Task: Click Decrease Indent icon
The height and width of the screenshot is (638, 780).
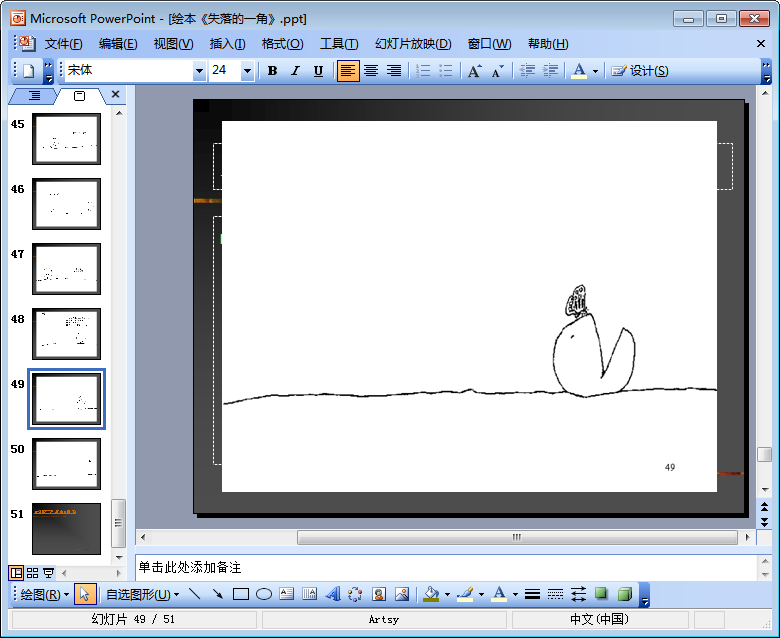Action: tap(527, 71)
